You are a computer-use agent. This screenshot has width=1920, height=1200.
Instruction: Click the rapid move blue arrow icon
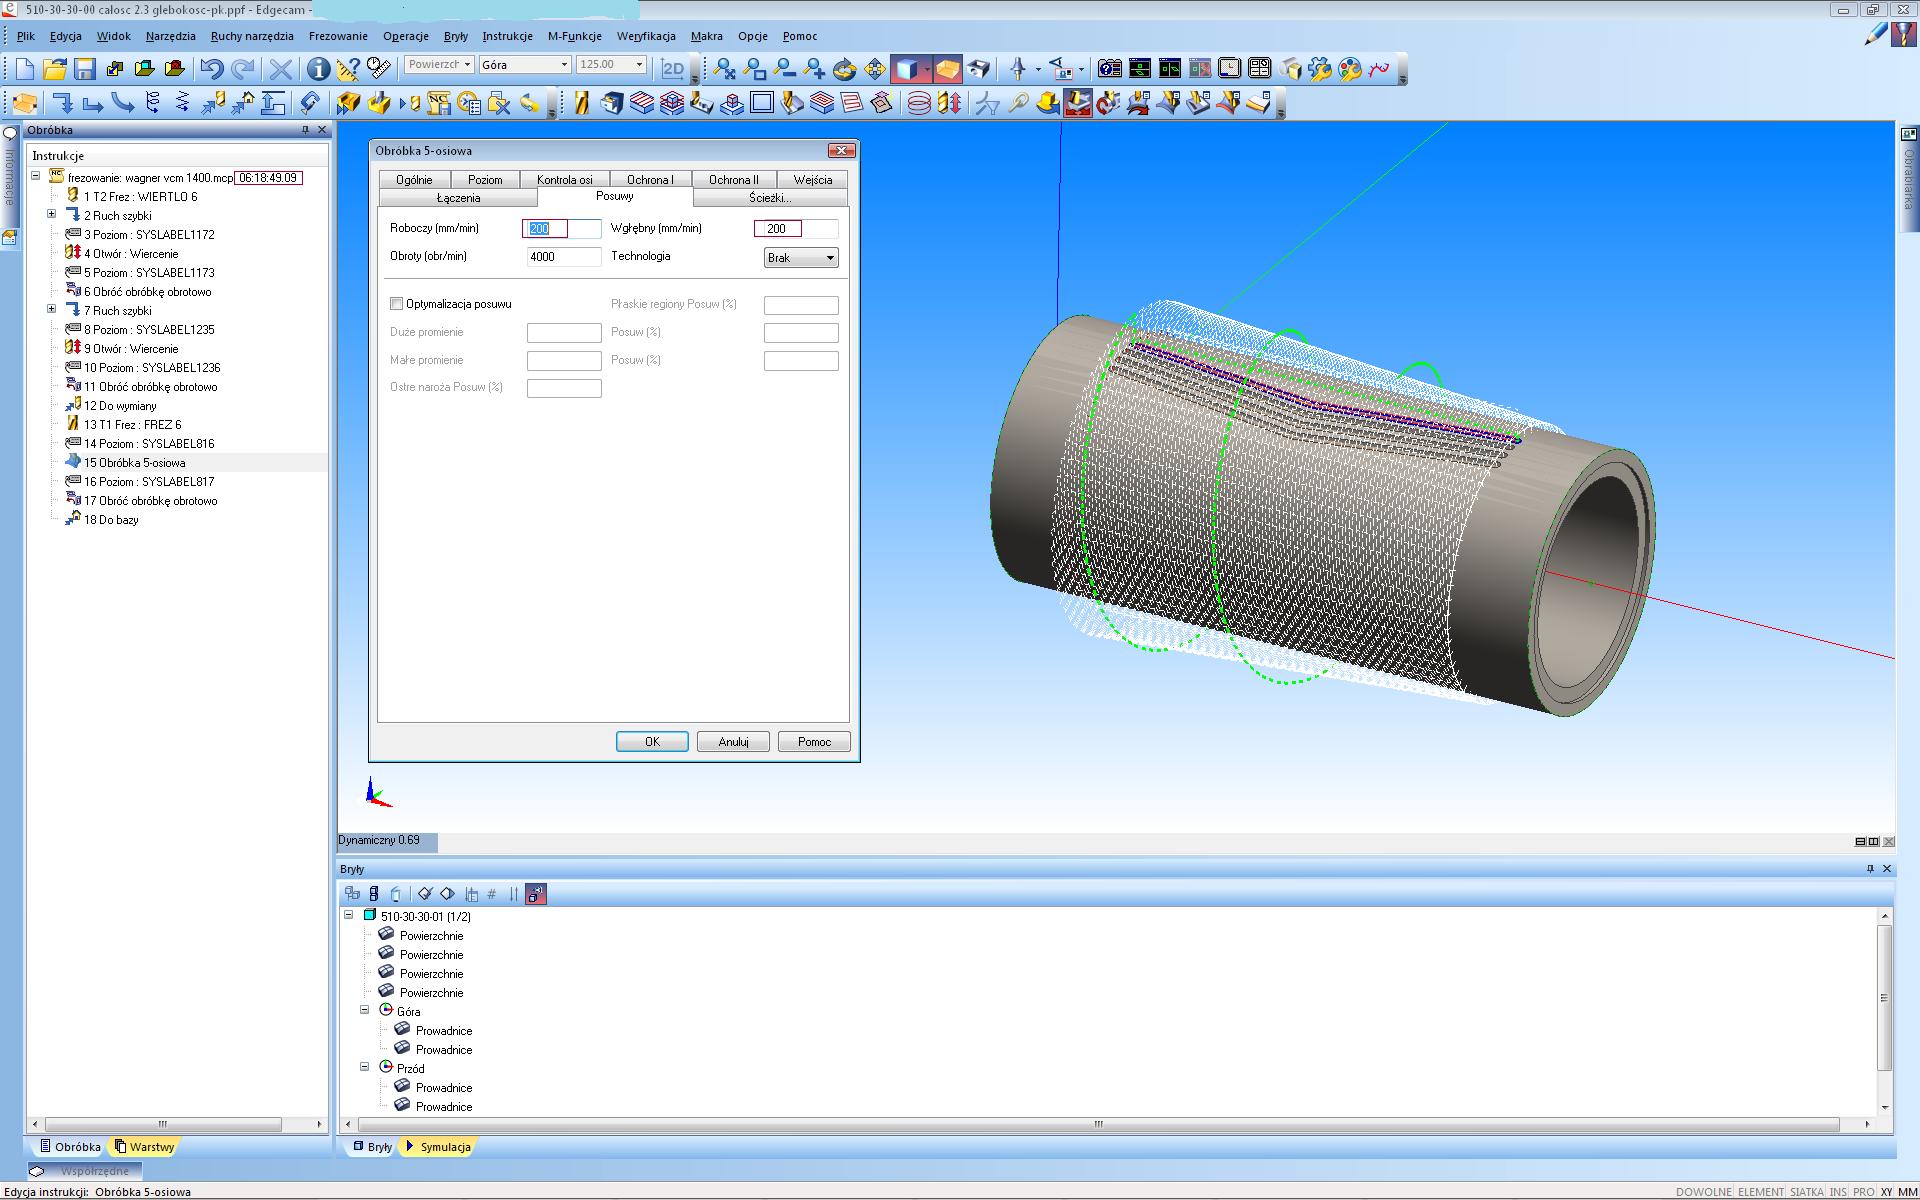tap(63, 102)
